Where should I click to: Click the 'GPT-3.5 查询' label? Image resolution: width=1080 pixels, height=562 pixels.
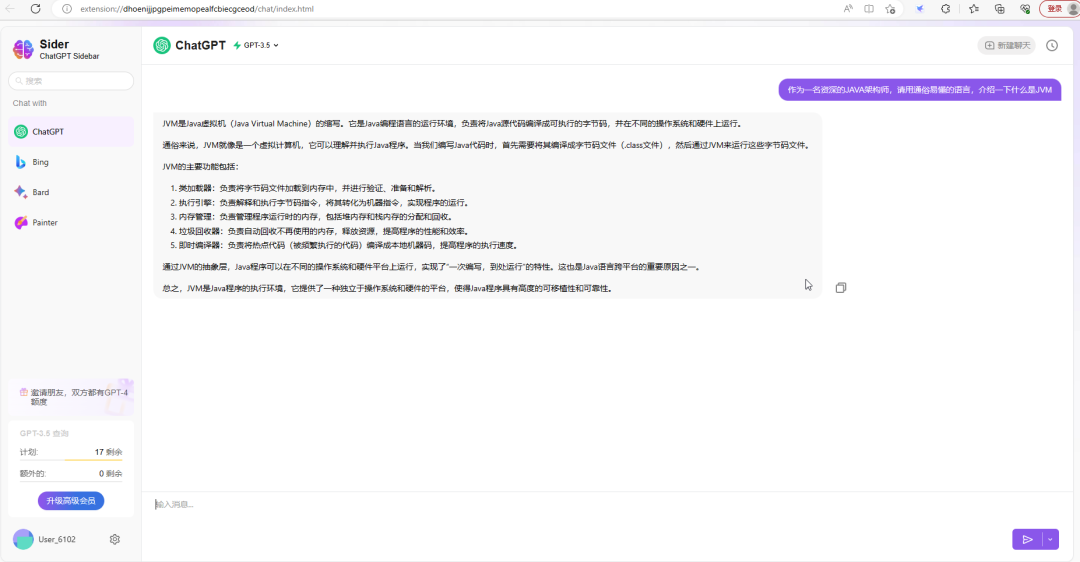44,433
